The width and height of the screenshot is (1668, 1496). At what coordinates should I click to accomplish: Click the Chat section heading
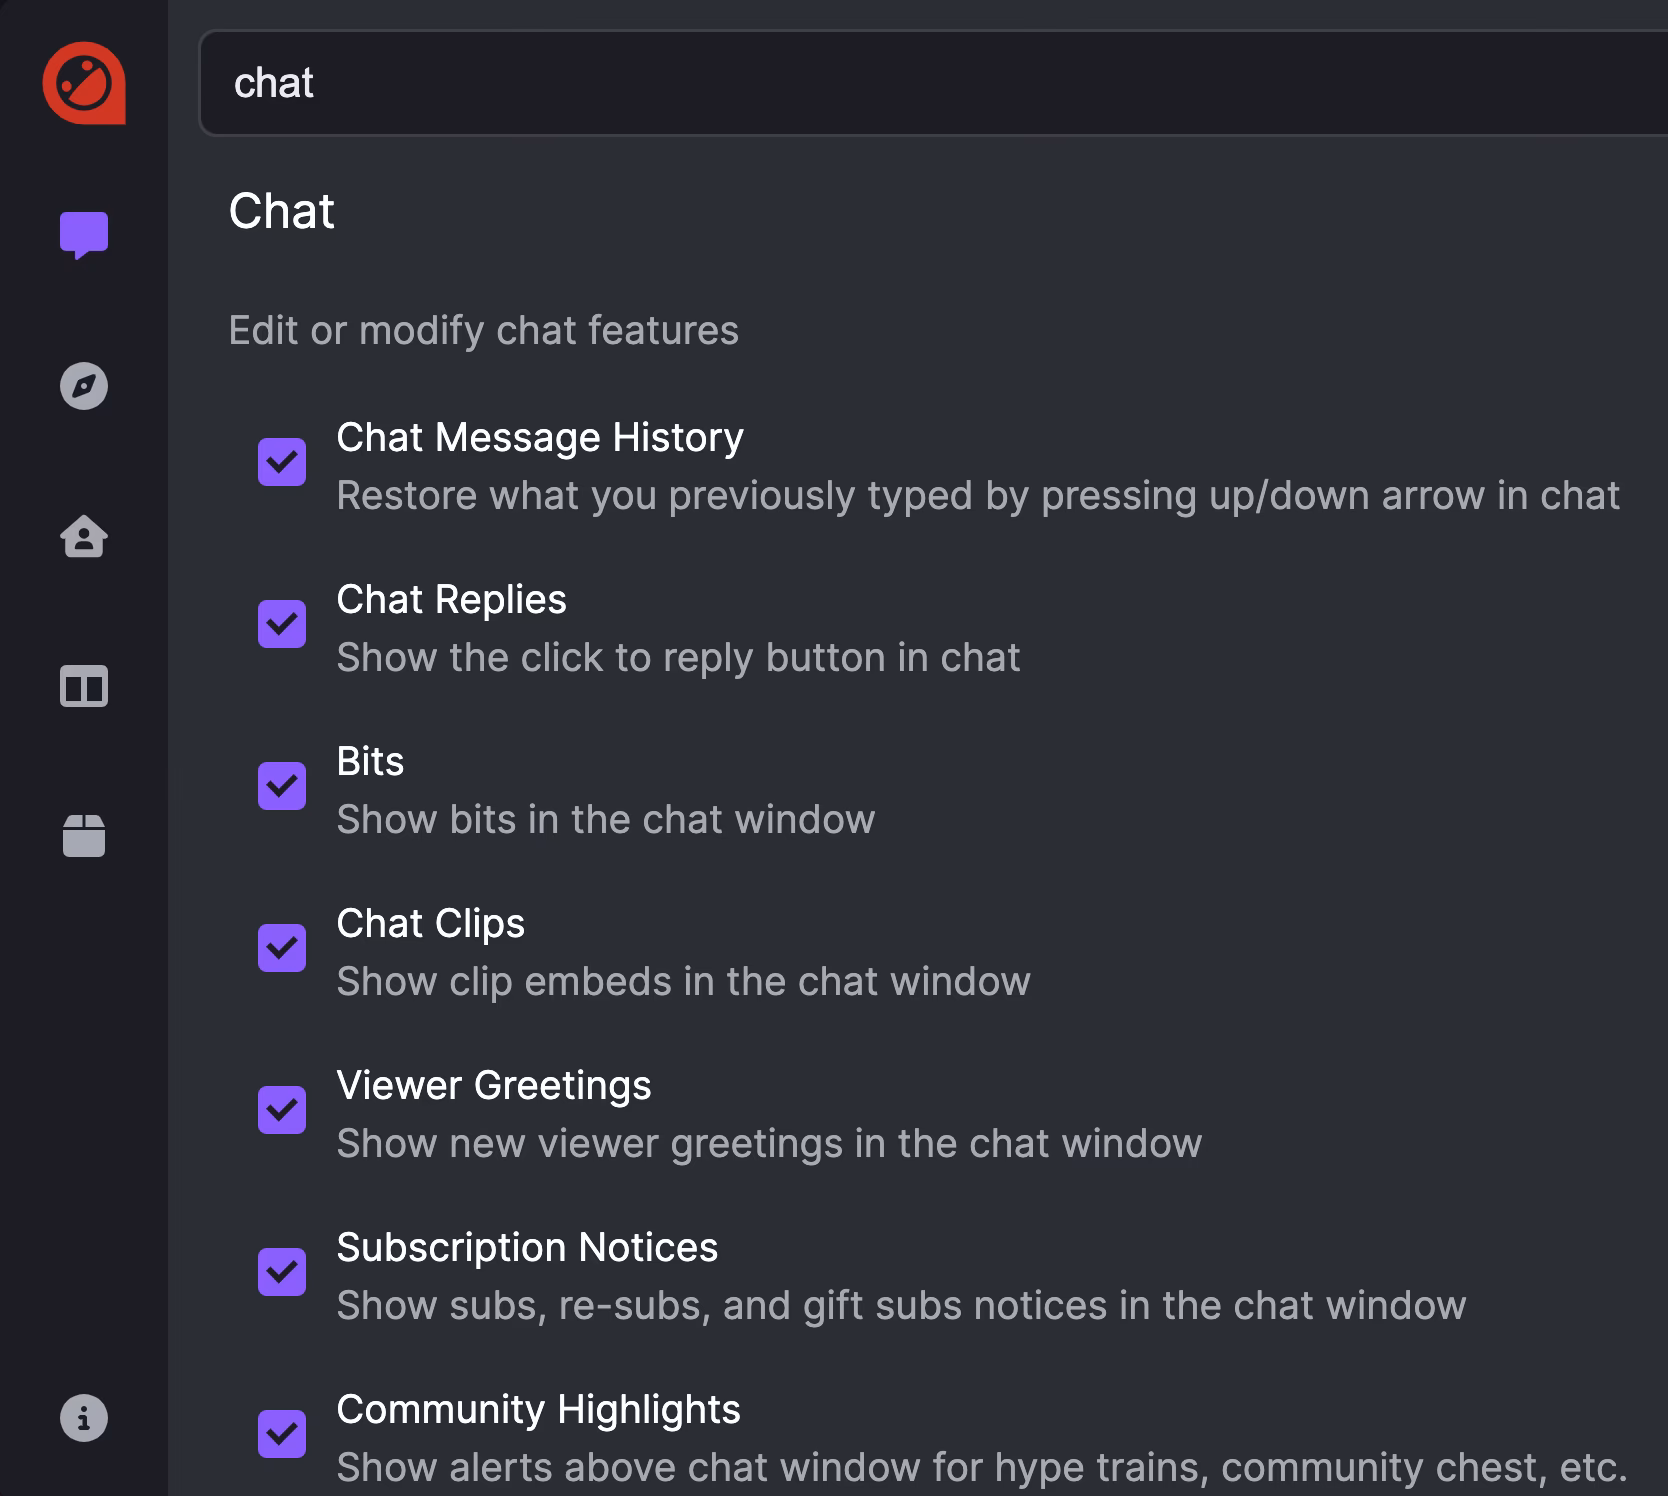click(x=283, y=212)
